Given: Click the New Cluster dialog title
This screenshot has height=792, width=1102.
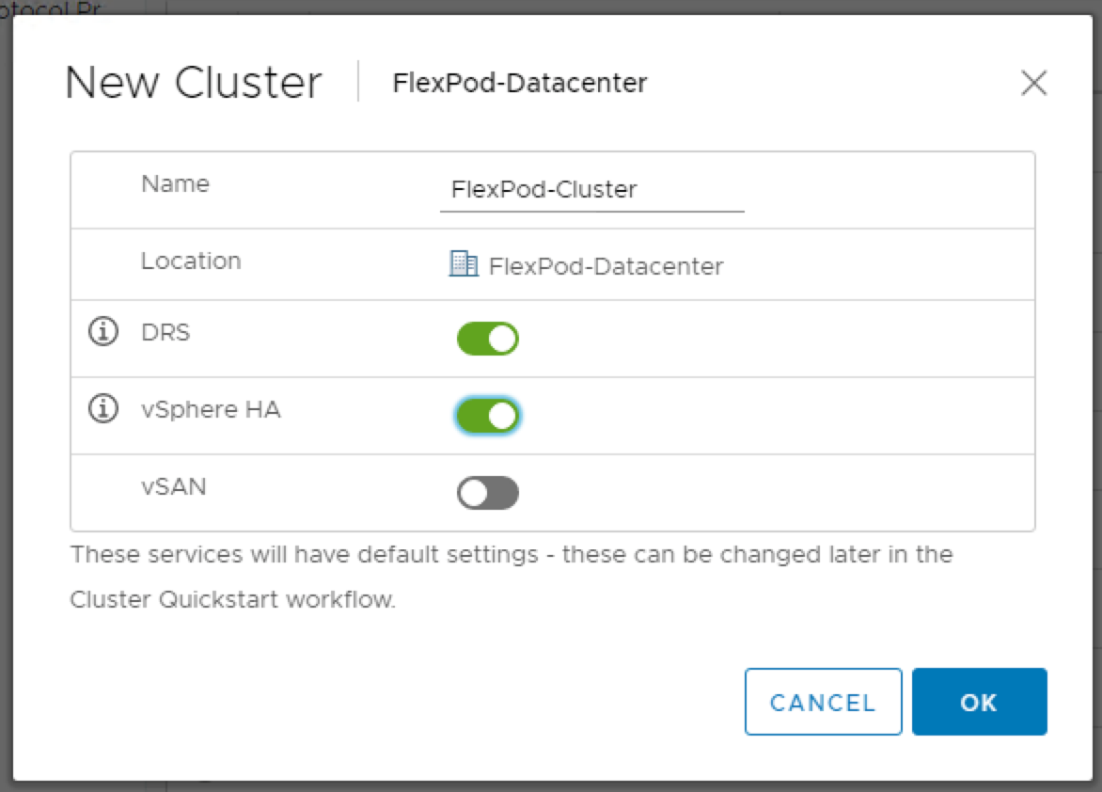Looking at the screenshot, I should 194,83.
